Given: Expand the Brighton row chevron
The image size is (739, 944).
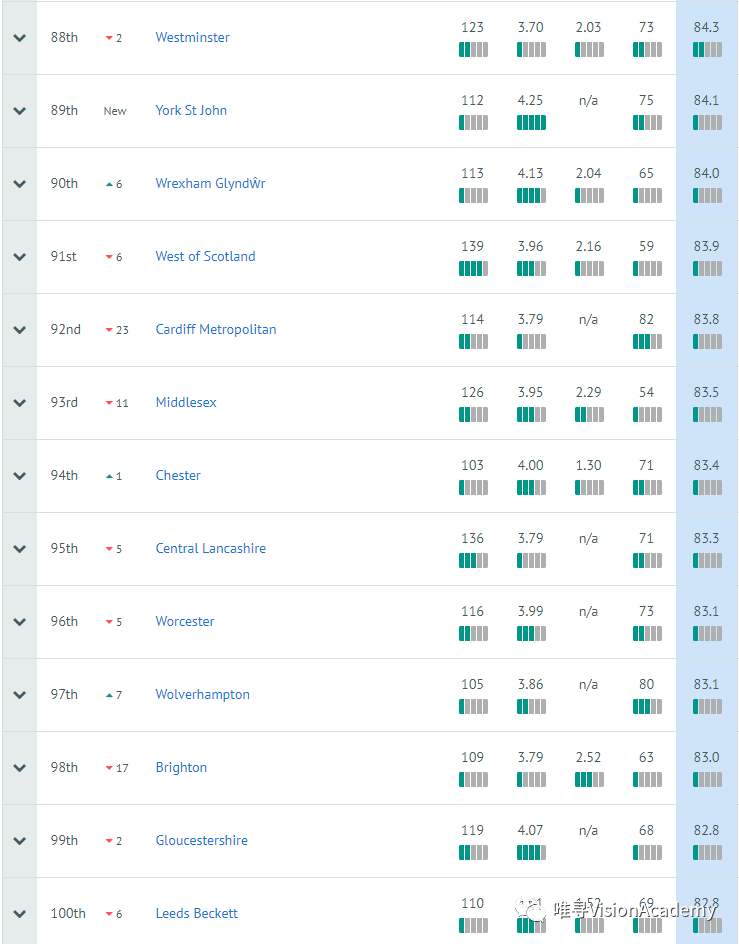Looking at the screenshot, I should click(x=20, y=768).
